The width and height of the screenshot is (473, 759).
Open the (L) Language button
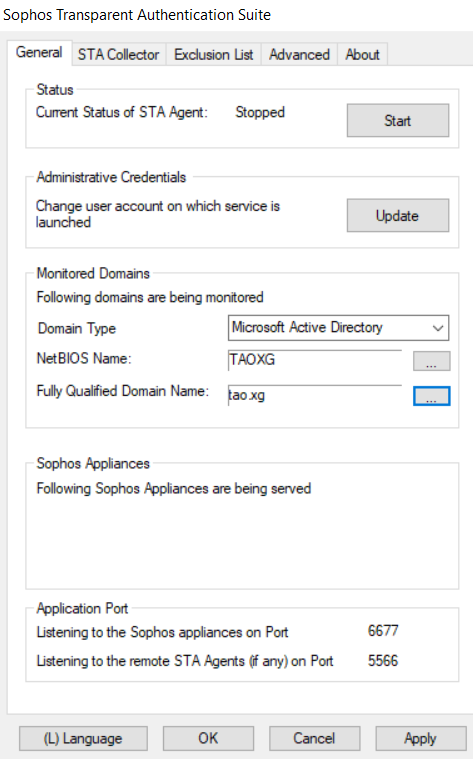(x=83, y=738)
